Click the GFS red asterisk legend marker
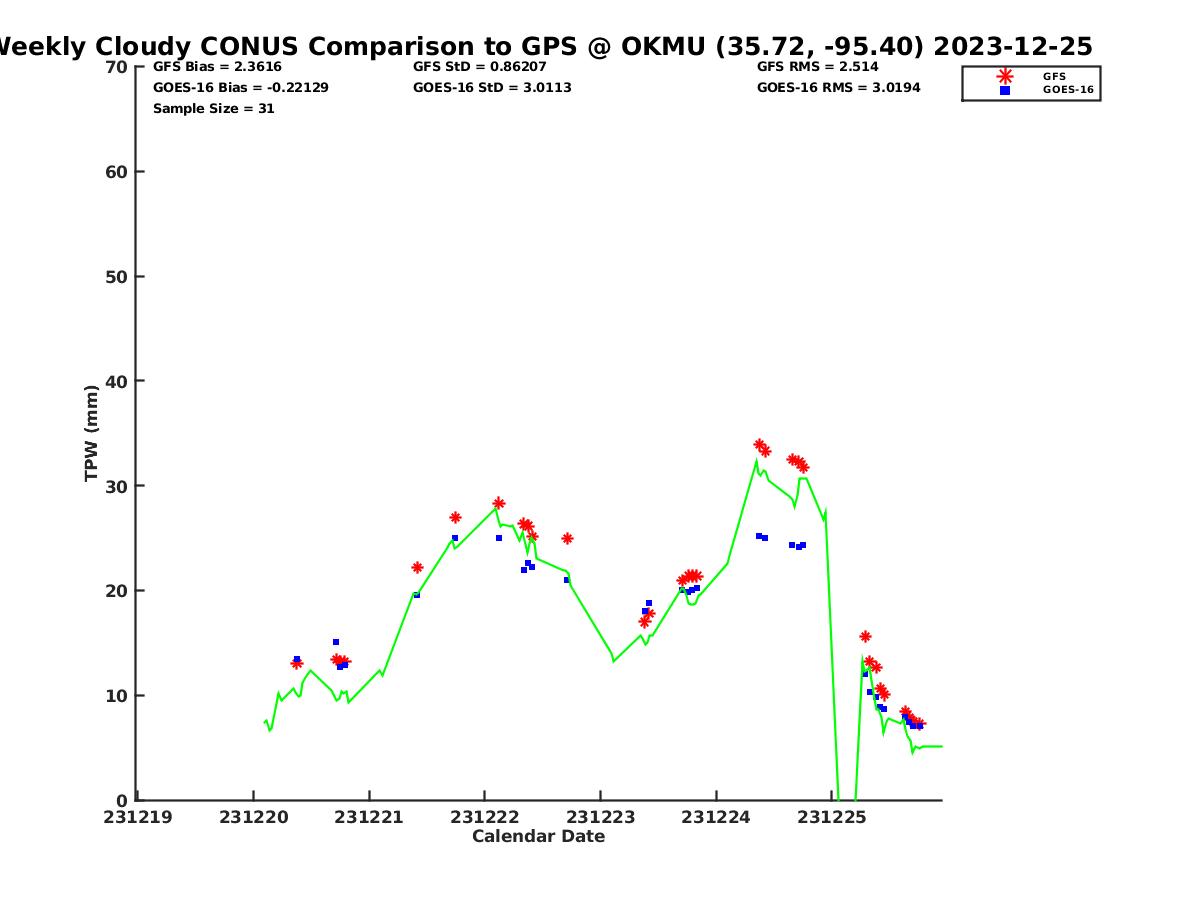1200x900 pixels. coord(1005,76)
